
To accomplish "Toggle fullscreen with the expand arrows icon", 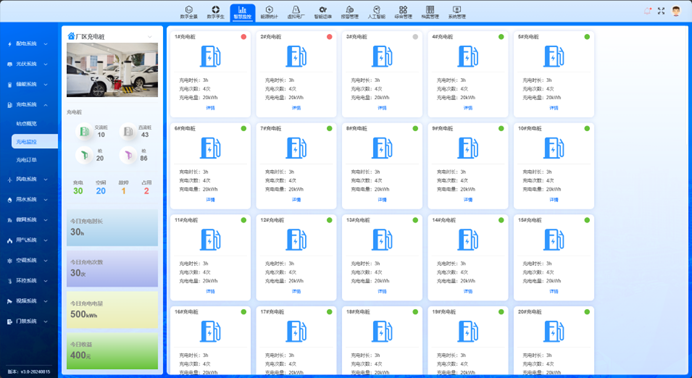I will coord(661,11).
